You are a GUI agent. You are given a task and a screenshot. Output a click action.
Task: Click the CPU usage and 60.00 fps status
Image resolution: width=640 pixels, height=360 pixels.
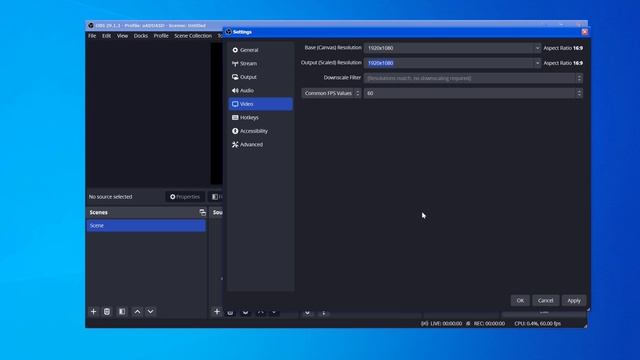[x=538, y=323]
